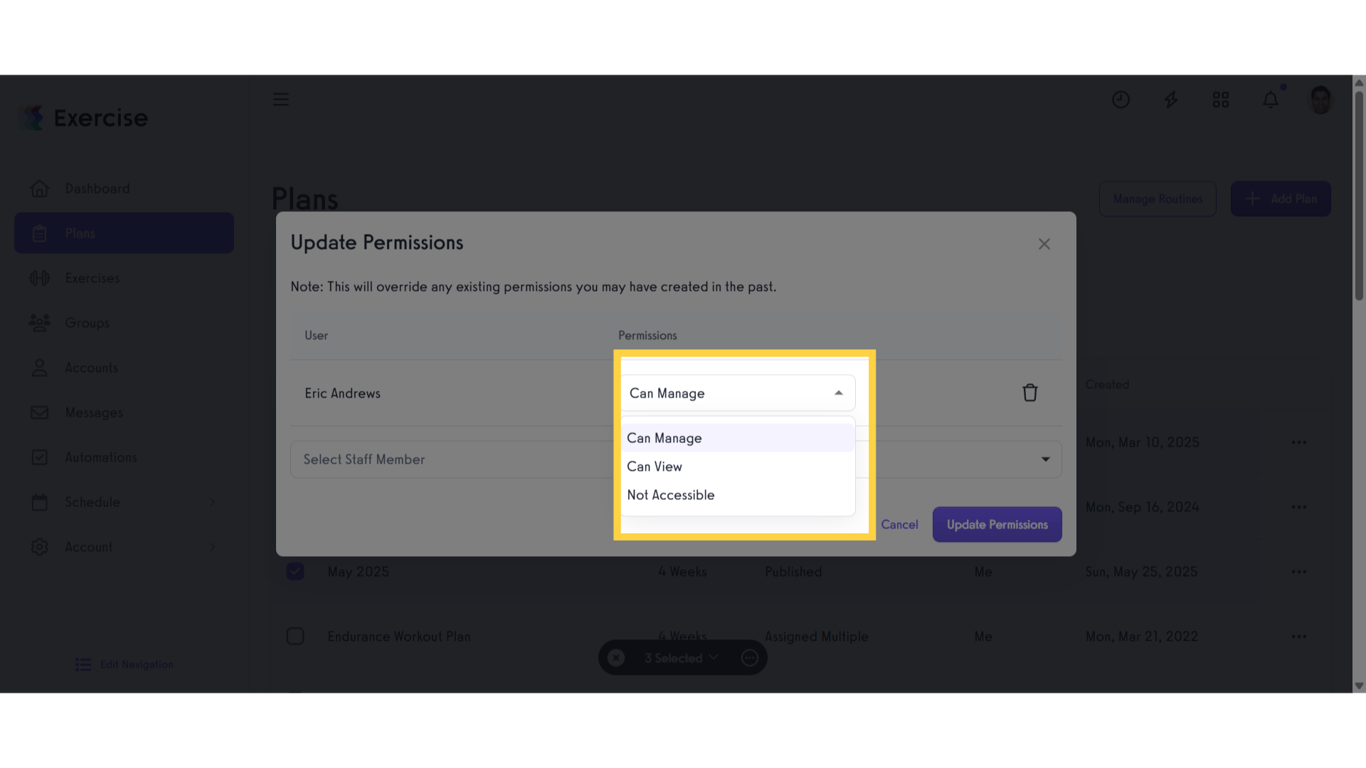The image size is (1366, 768).
Task: Open the Can Manage permissions dropdown
Action: point(738,393)
